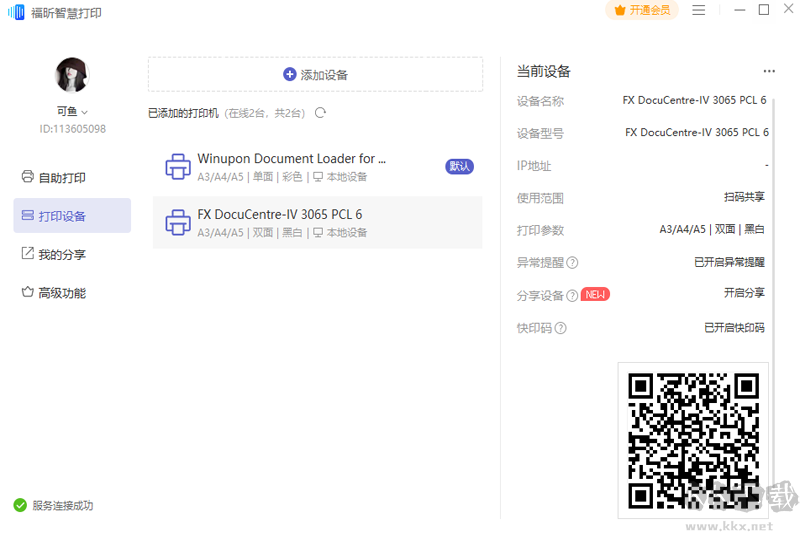Click the 设备名称 value FX DocuCentre-IV 3065 PCL 6
The width and height of the screenshot is (800, 533).
[694, 100]
